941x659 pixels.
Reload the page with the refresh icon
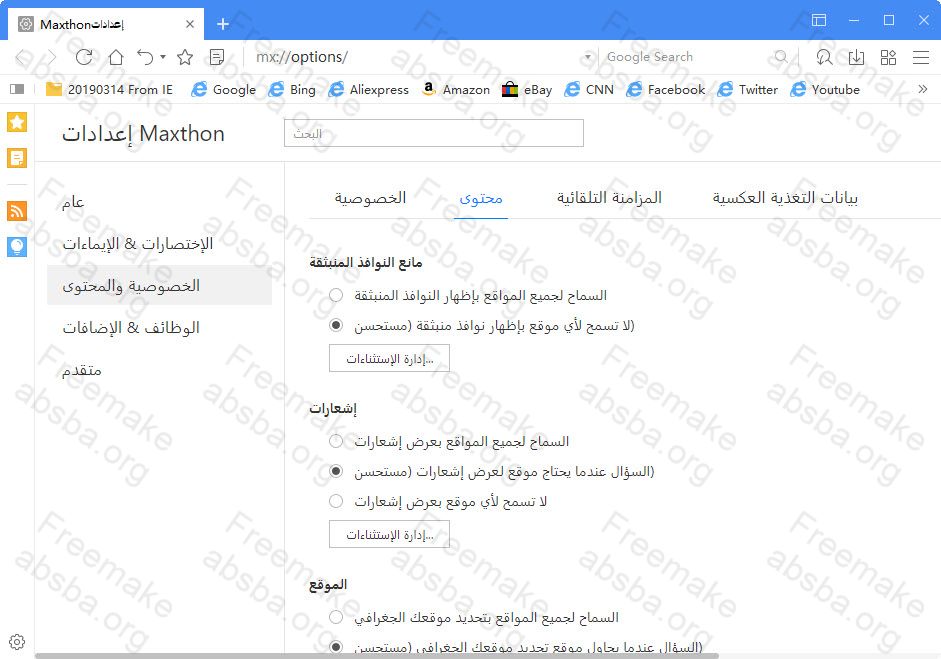(x=84, y=57)
